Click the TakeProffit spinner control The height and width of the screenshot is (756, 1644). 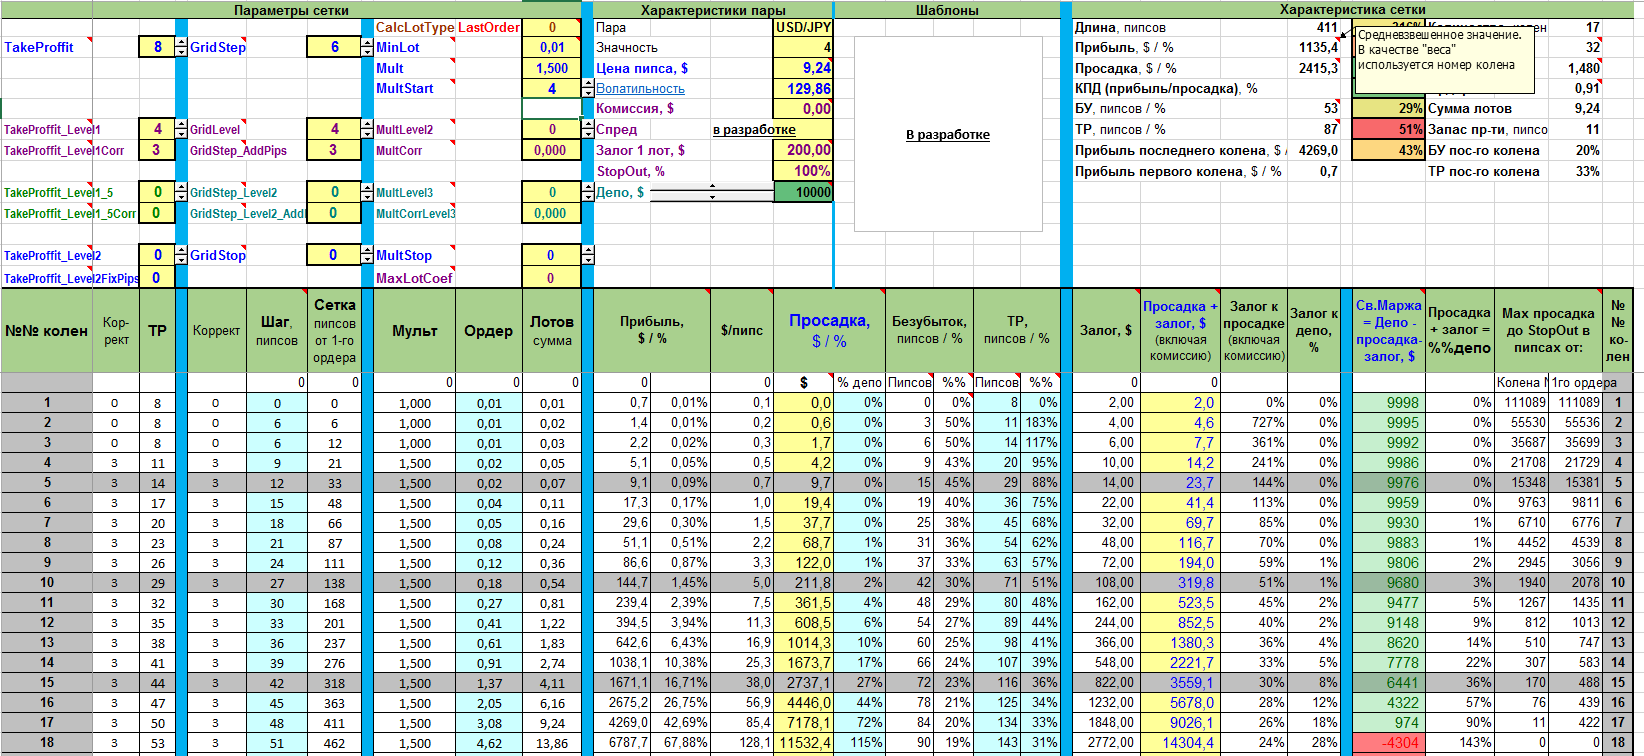coord(181,47)
